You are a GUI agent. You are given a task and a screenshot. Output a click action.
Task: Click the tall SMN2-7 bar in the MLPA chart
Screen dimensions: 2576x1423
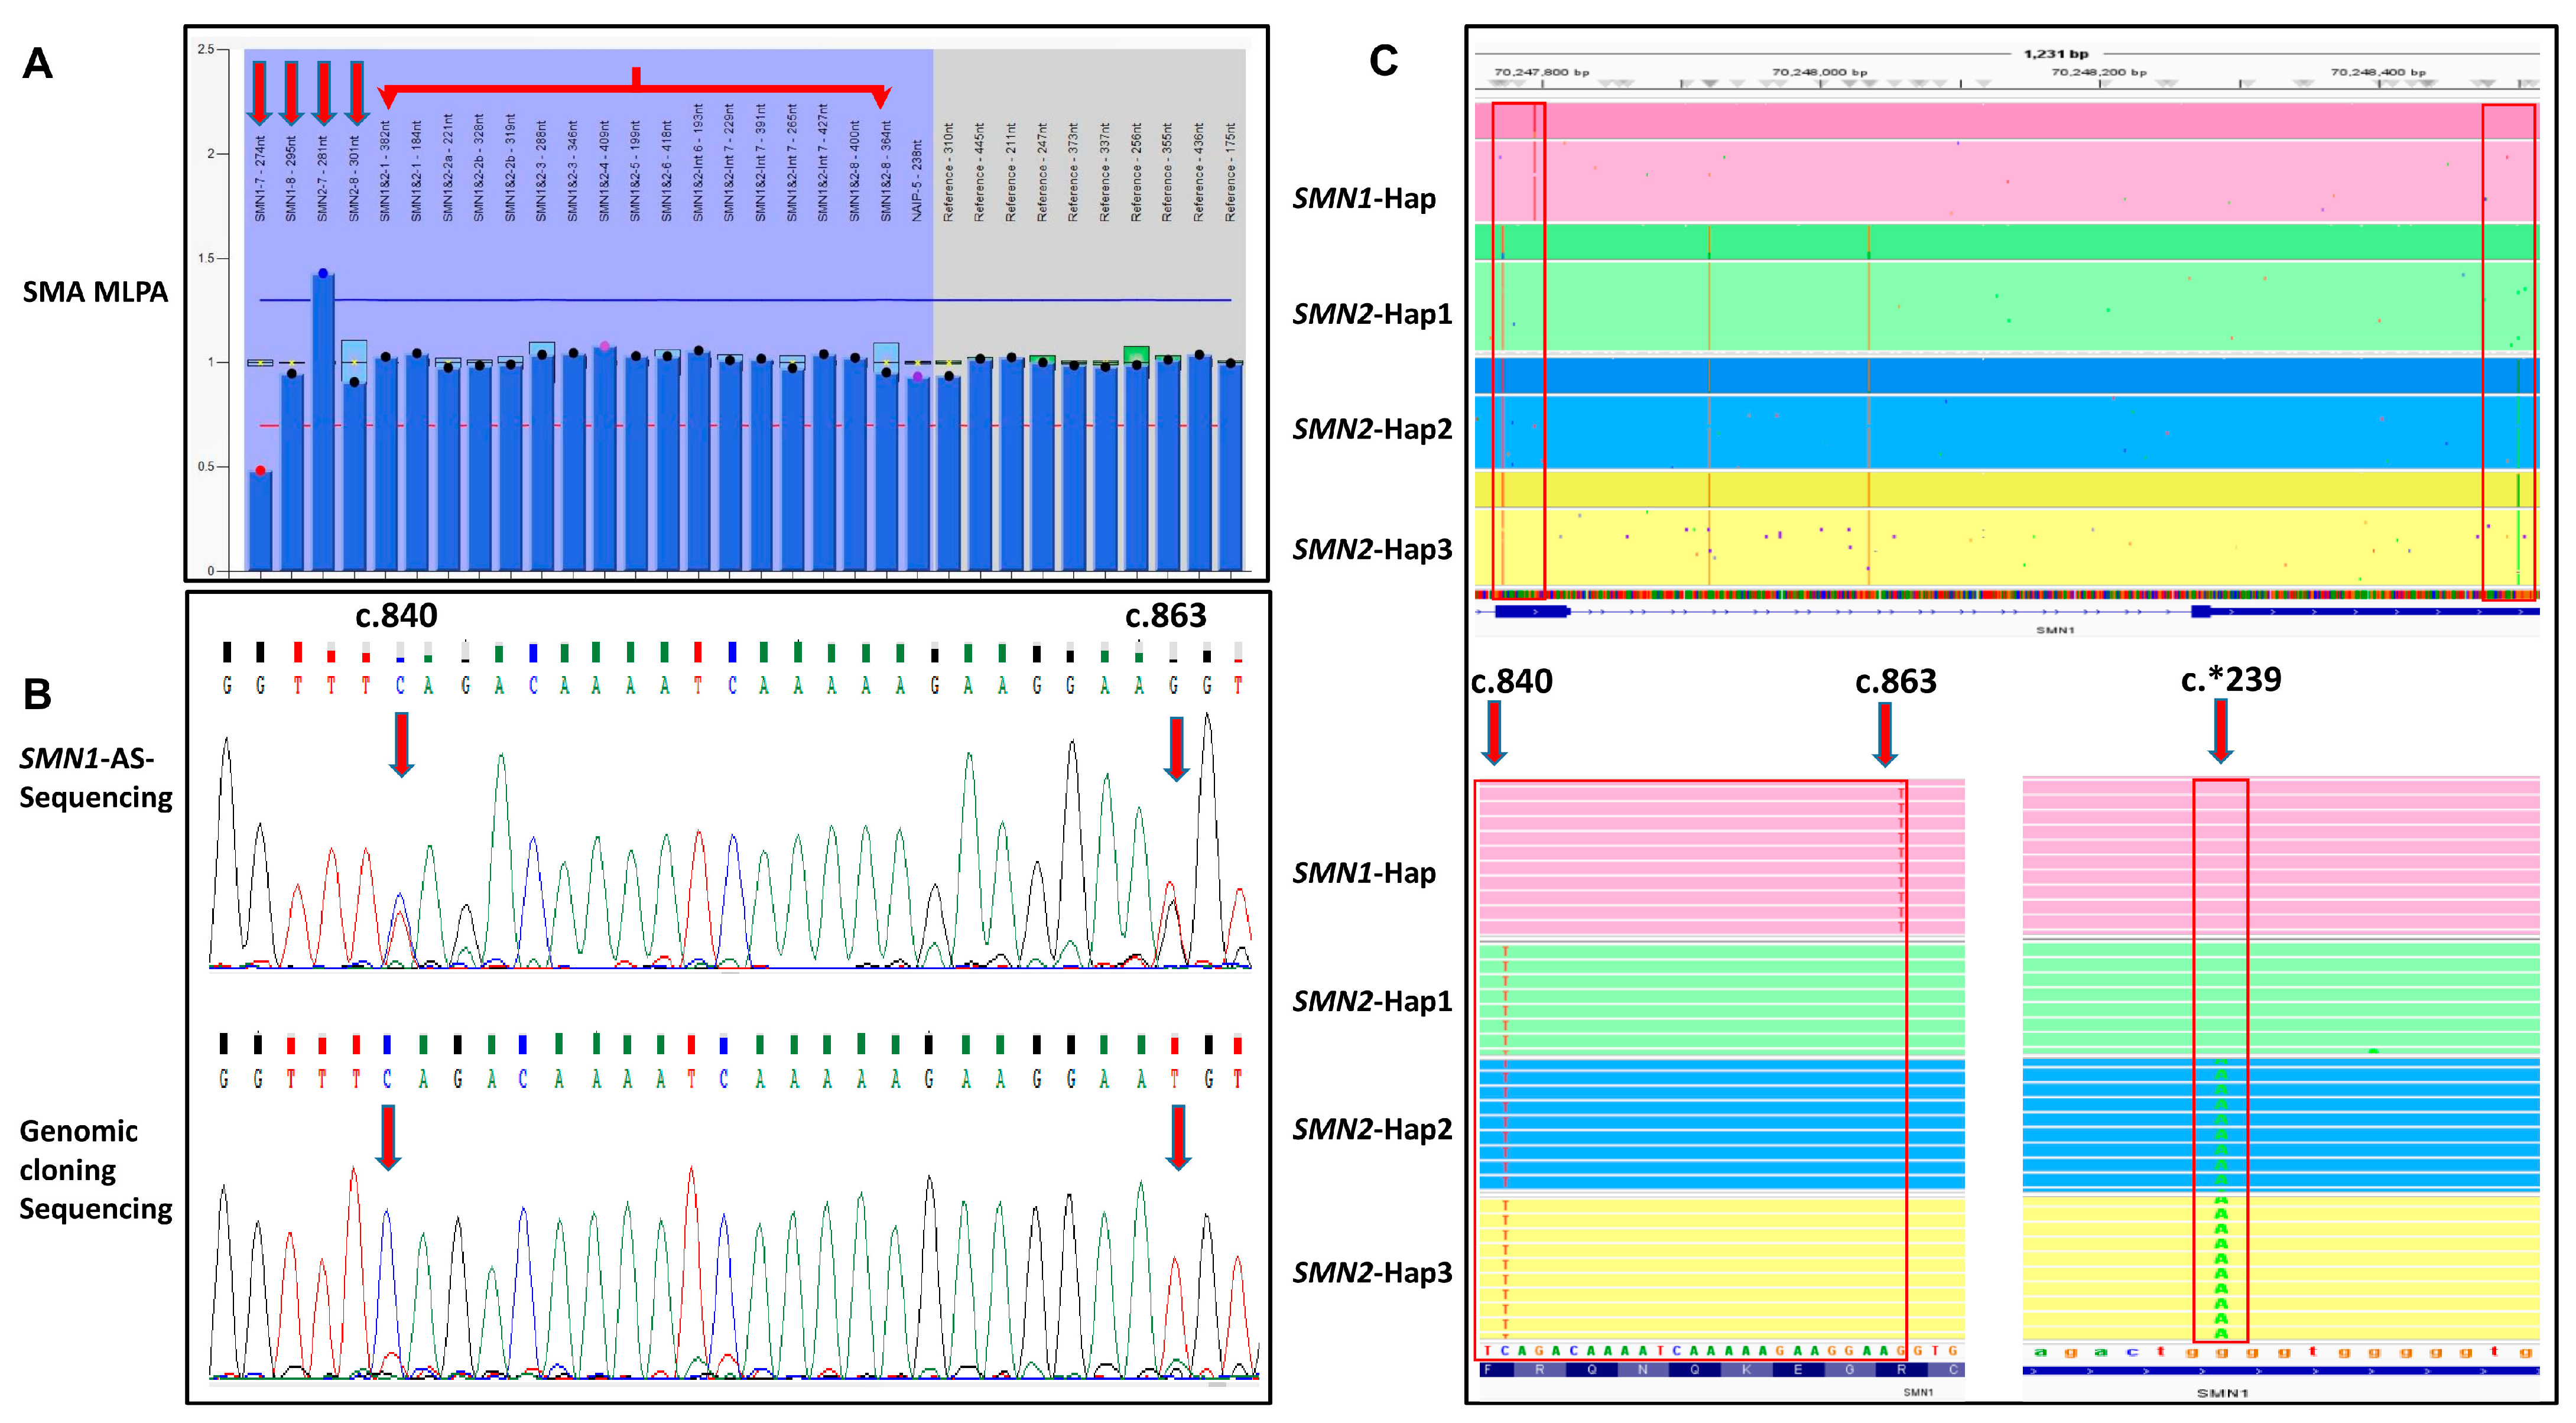click(322, 422)
